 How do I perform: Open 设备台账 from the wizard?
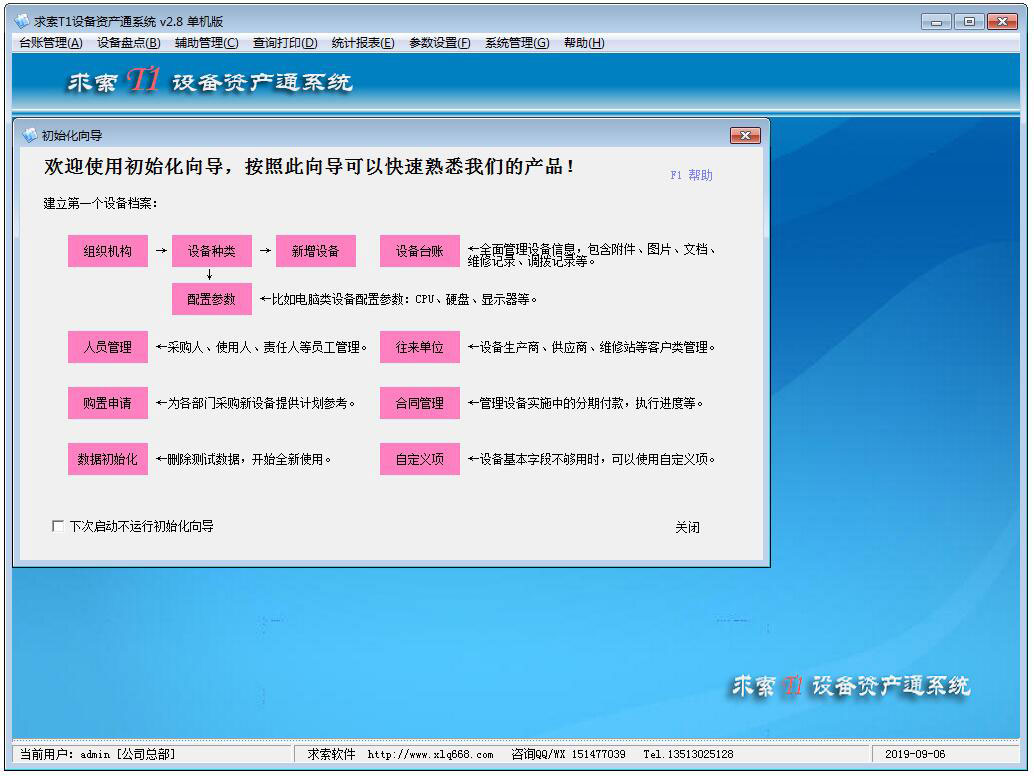(419, 251)
